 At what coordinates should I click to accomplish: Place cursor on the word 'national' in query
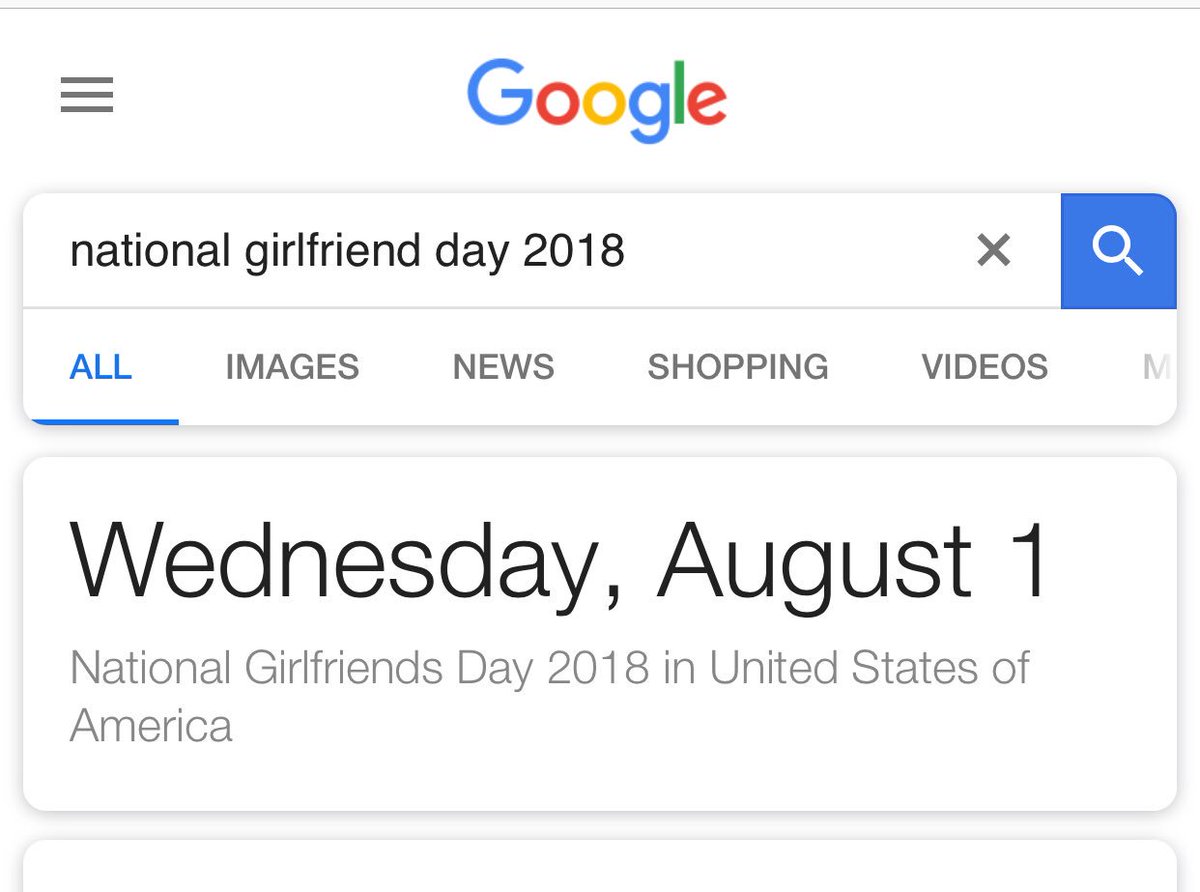(150, 250)
